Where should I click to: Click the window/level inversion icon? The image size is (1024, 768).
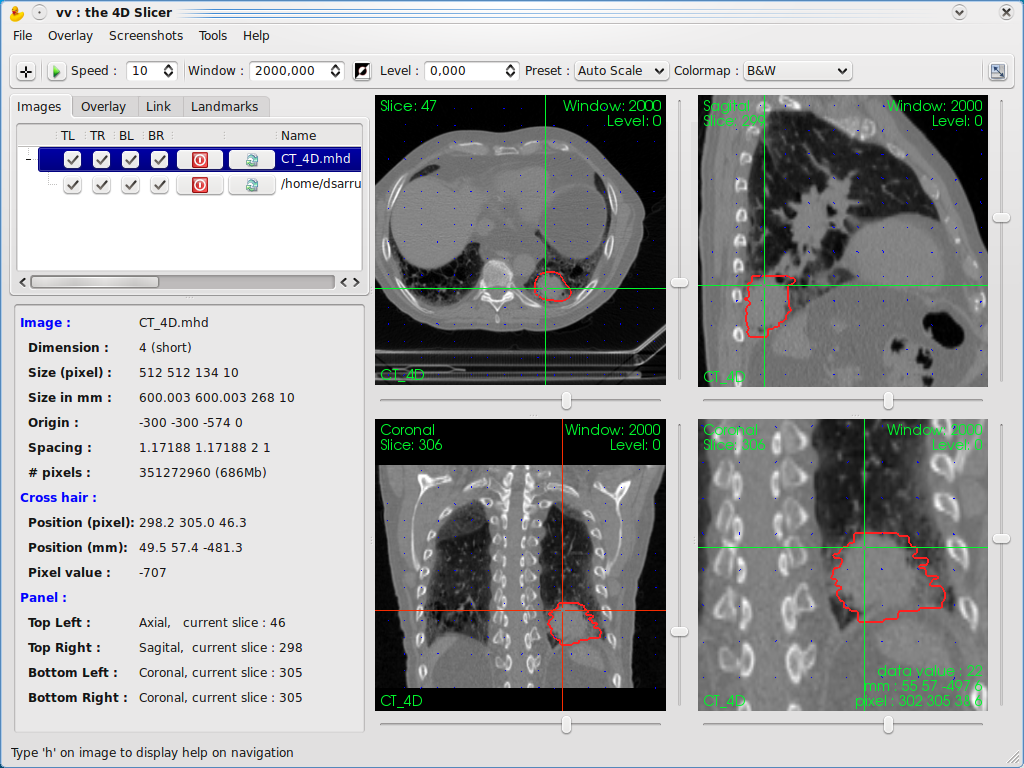point(362,71)
